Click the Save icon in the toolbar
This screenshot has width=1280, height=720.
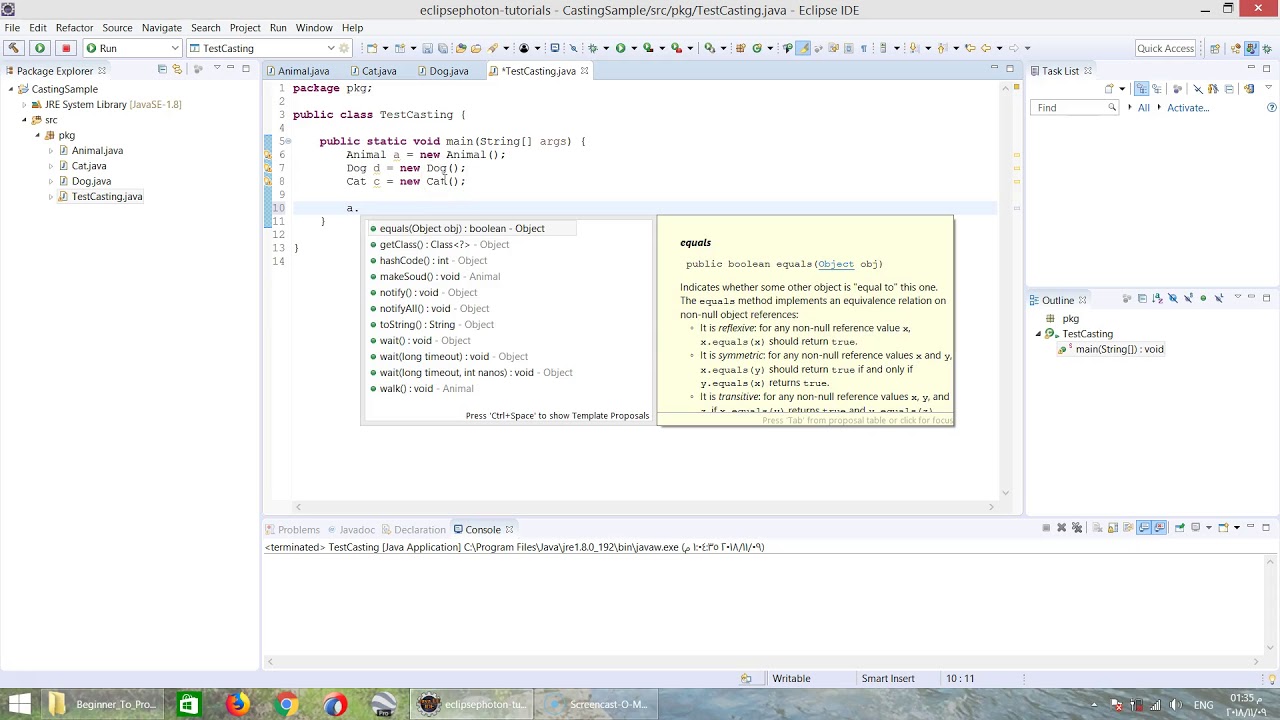click(427, 48)
